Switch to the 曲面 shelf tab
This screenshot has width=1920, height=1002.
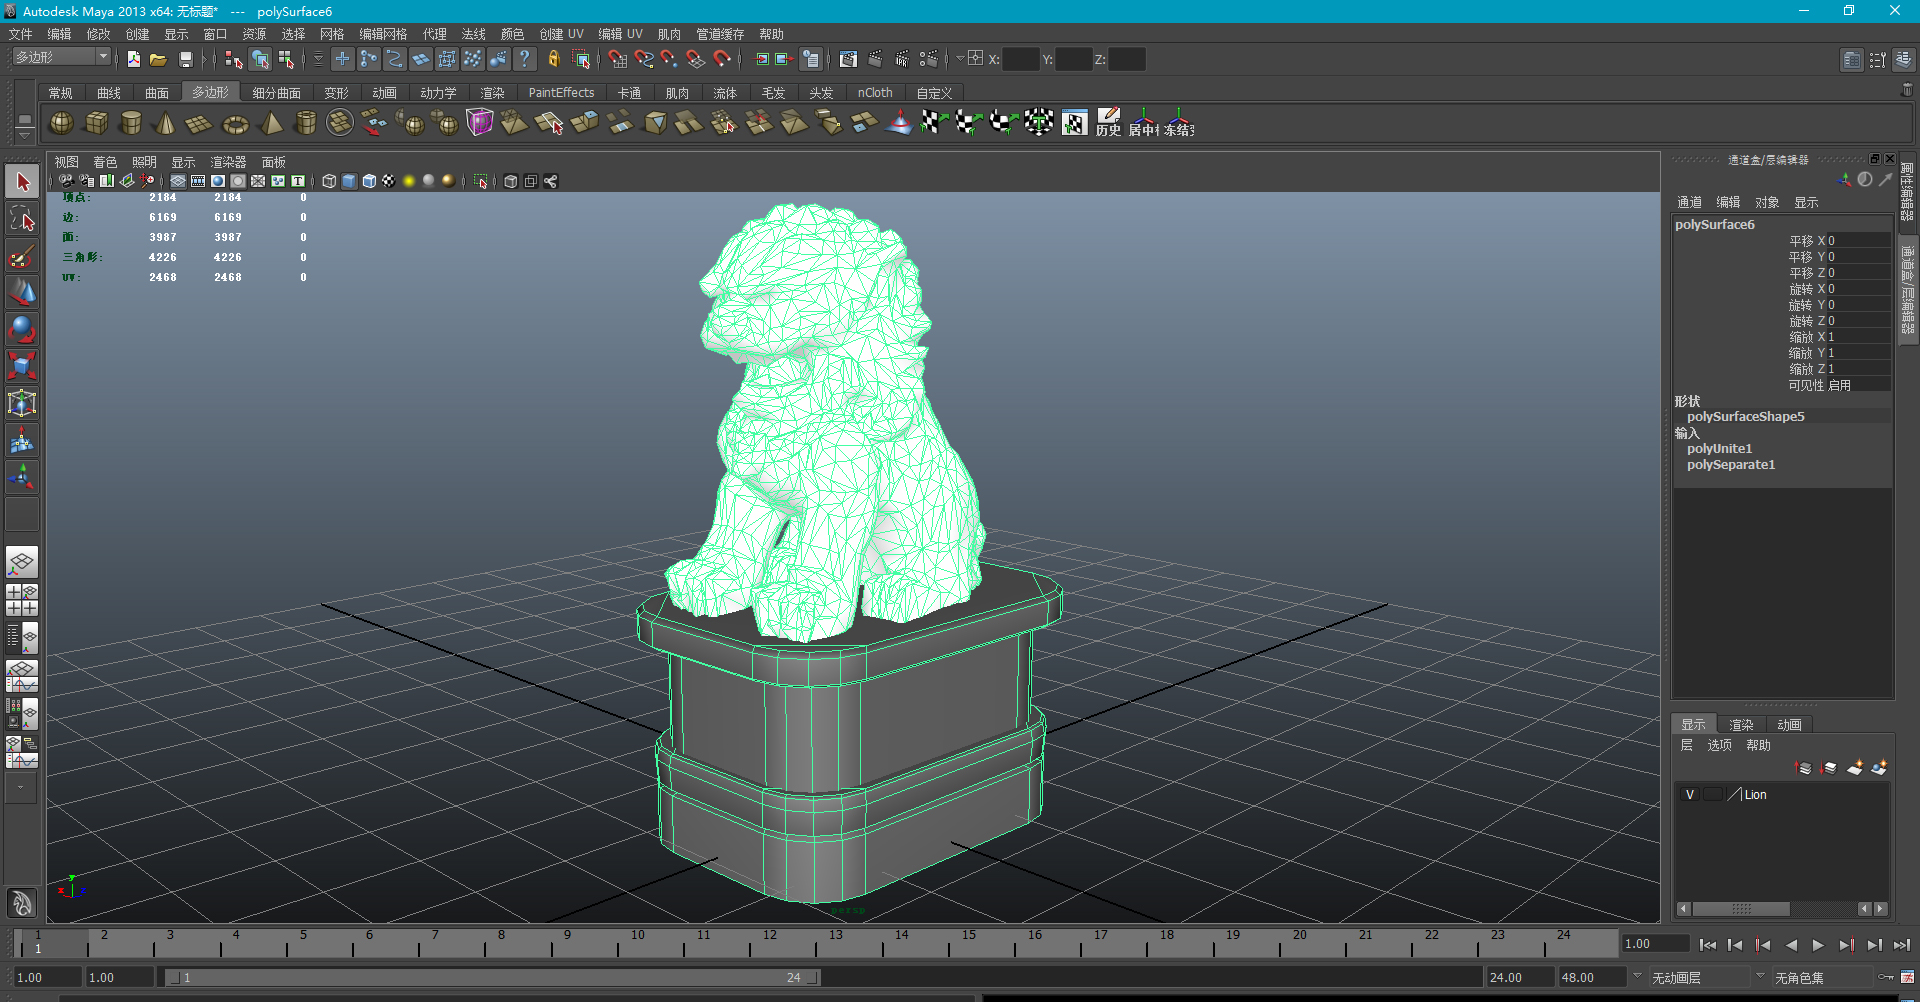[x=157, y=93]
